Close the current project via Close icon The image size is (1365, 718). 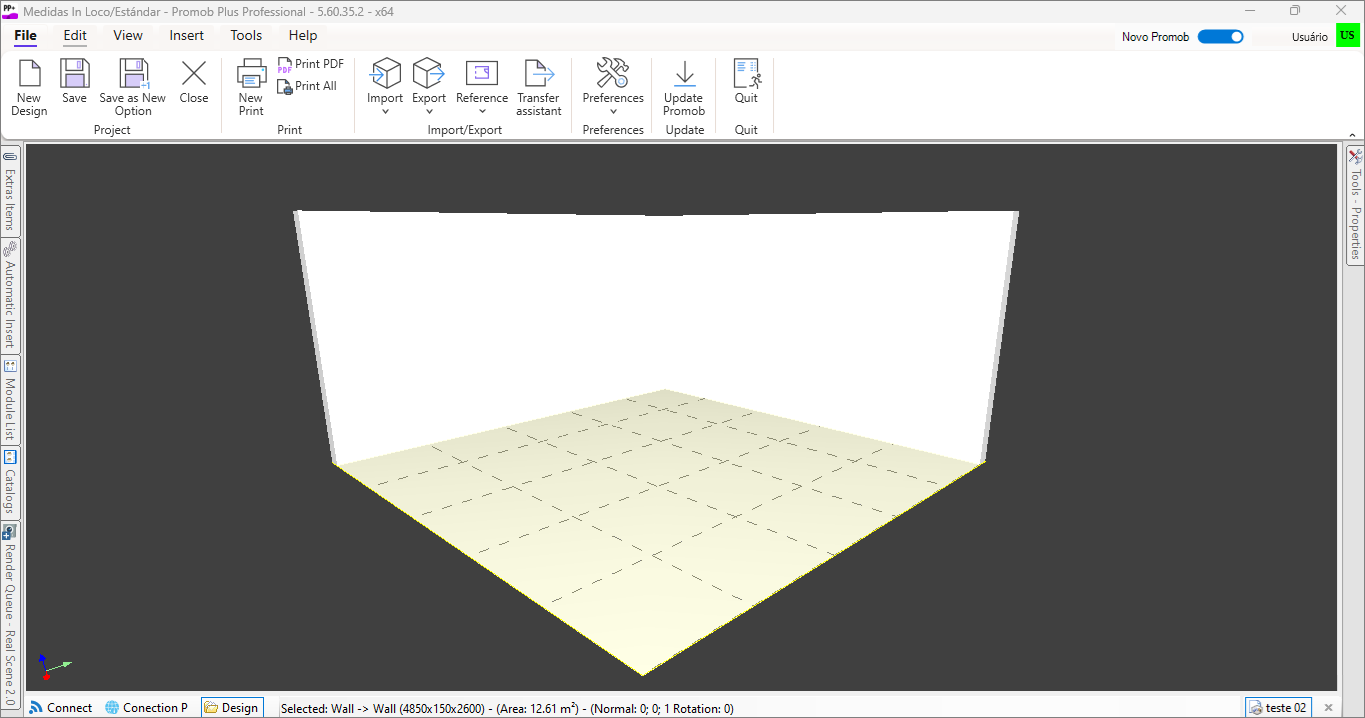tap(194, 75)
